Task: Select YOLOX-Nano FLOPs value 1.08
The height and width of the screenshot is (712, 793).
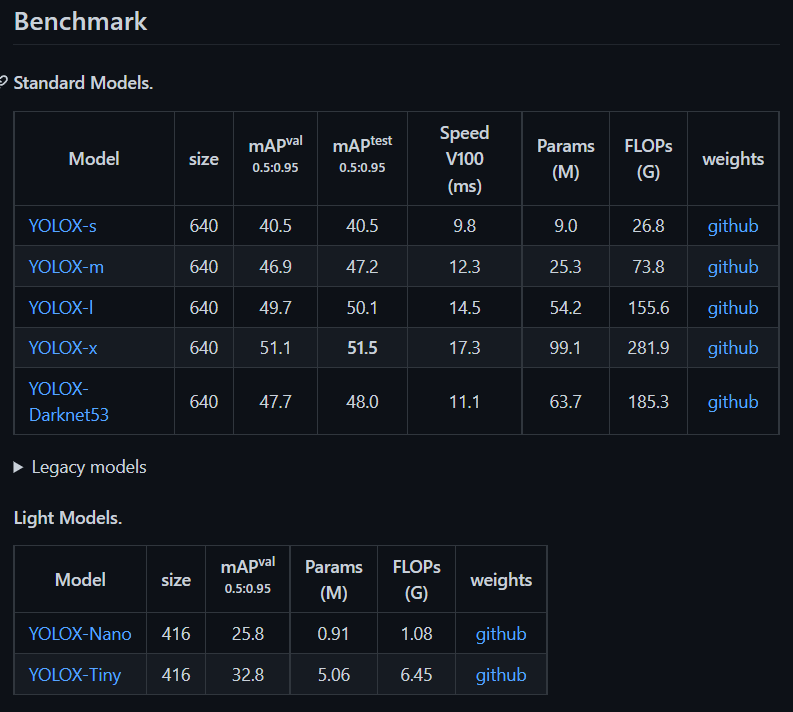Action: click(x=416, y=634)
